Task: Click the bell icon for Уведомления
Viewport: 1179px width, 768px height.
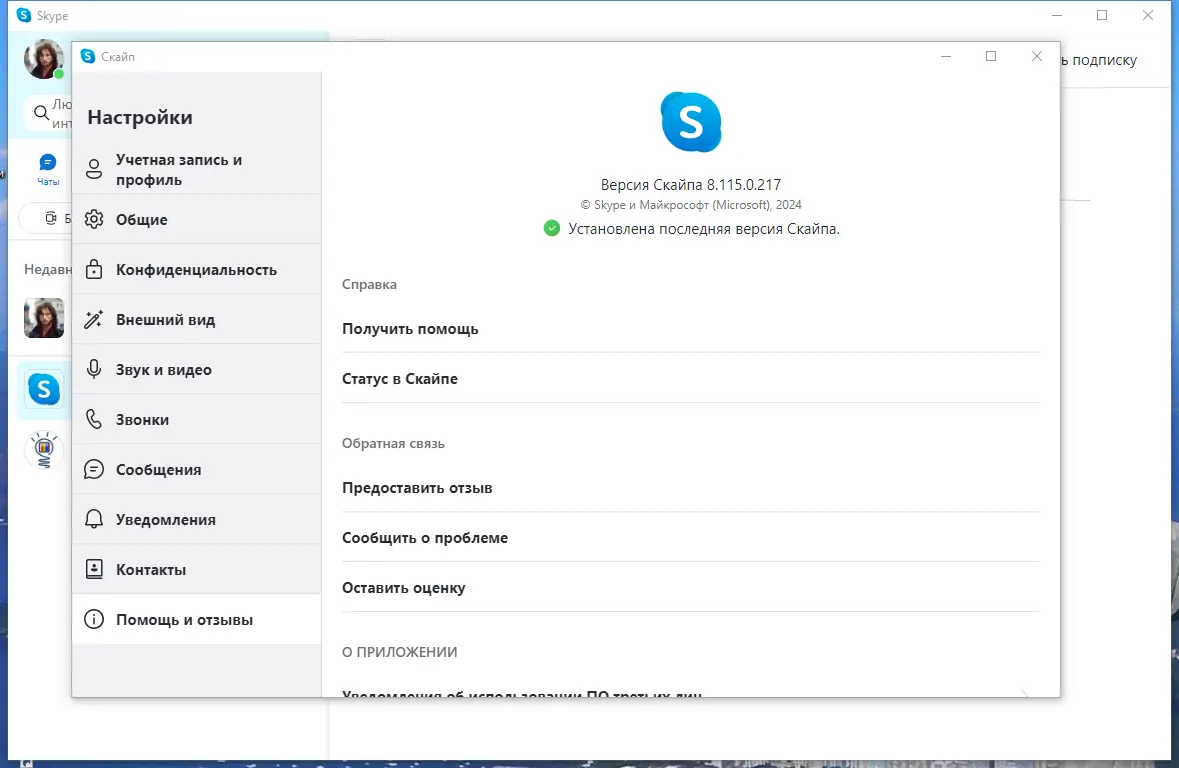Action: pos(94,519)
